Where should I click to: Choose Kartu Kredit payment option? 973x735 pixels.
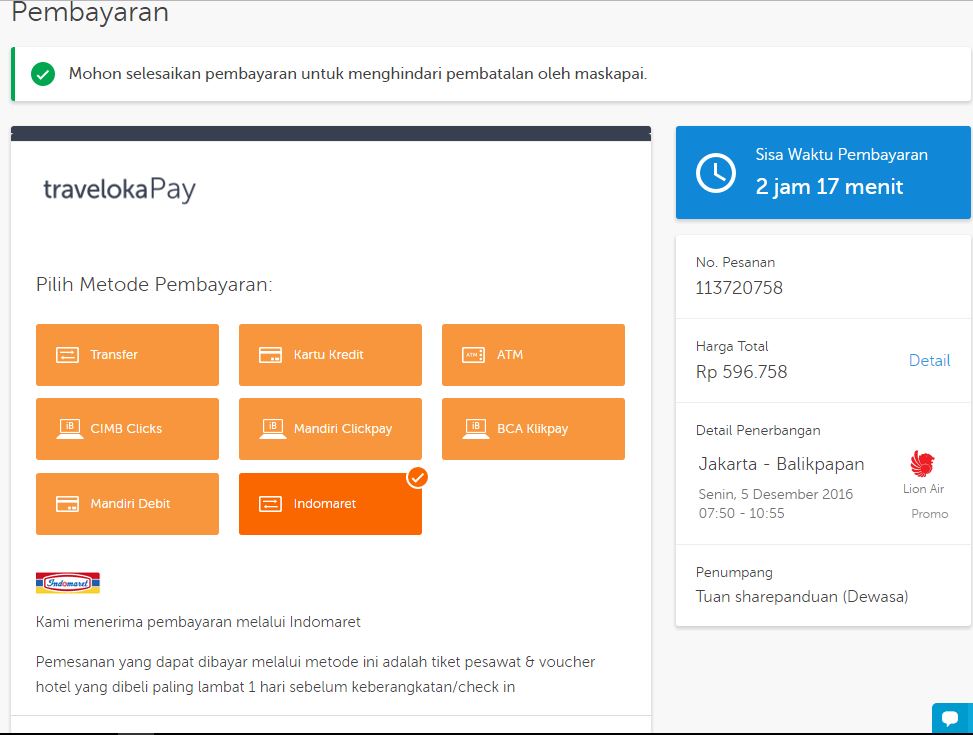coord(330,354)
